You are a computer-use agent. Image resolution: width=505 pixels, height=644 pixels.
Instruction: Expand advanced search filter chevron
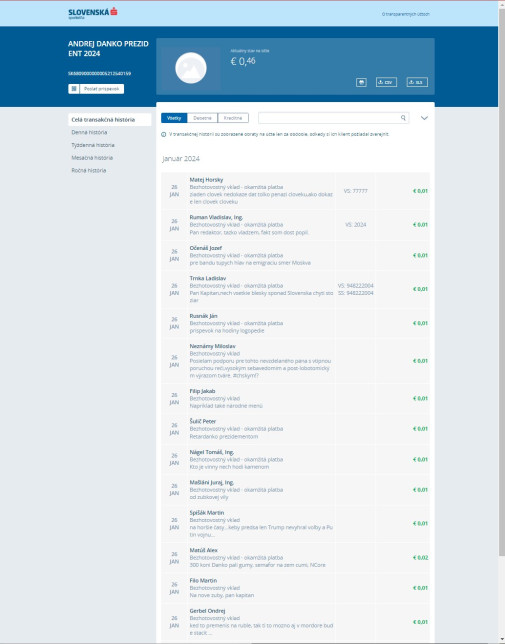425,118
